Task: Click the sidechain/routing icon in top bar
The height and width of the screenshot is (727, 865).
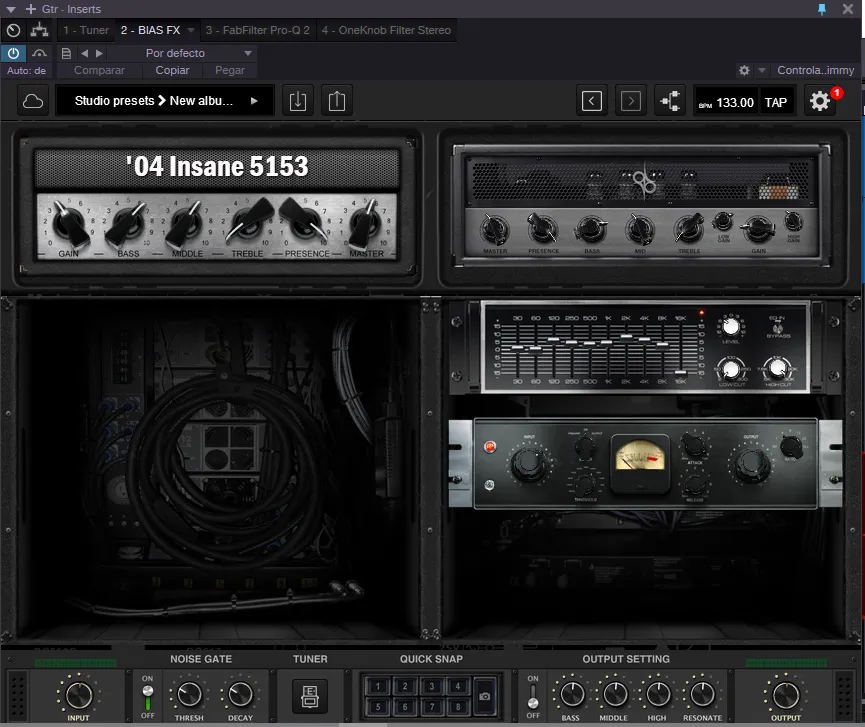Action: (39, 30)
